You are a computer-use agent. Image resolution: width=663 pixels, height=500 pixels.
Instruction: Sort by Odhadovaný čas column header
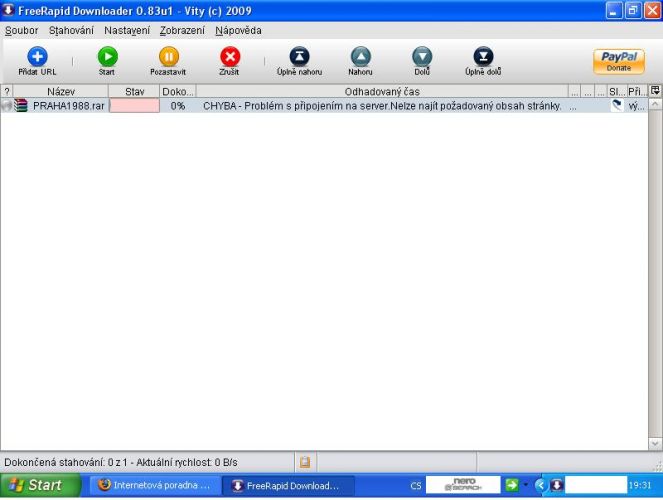pos(382,91)
